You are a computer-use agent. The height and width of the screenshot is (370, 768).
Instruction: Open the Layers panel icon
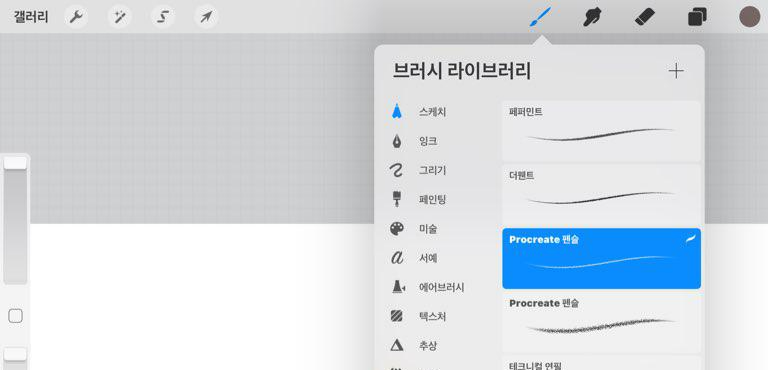pyautogui.click(x=697, y=18)
